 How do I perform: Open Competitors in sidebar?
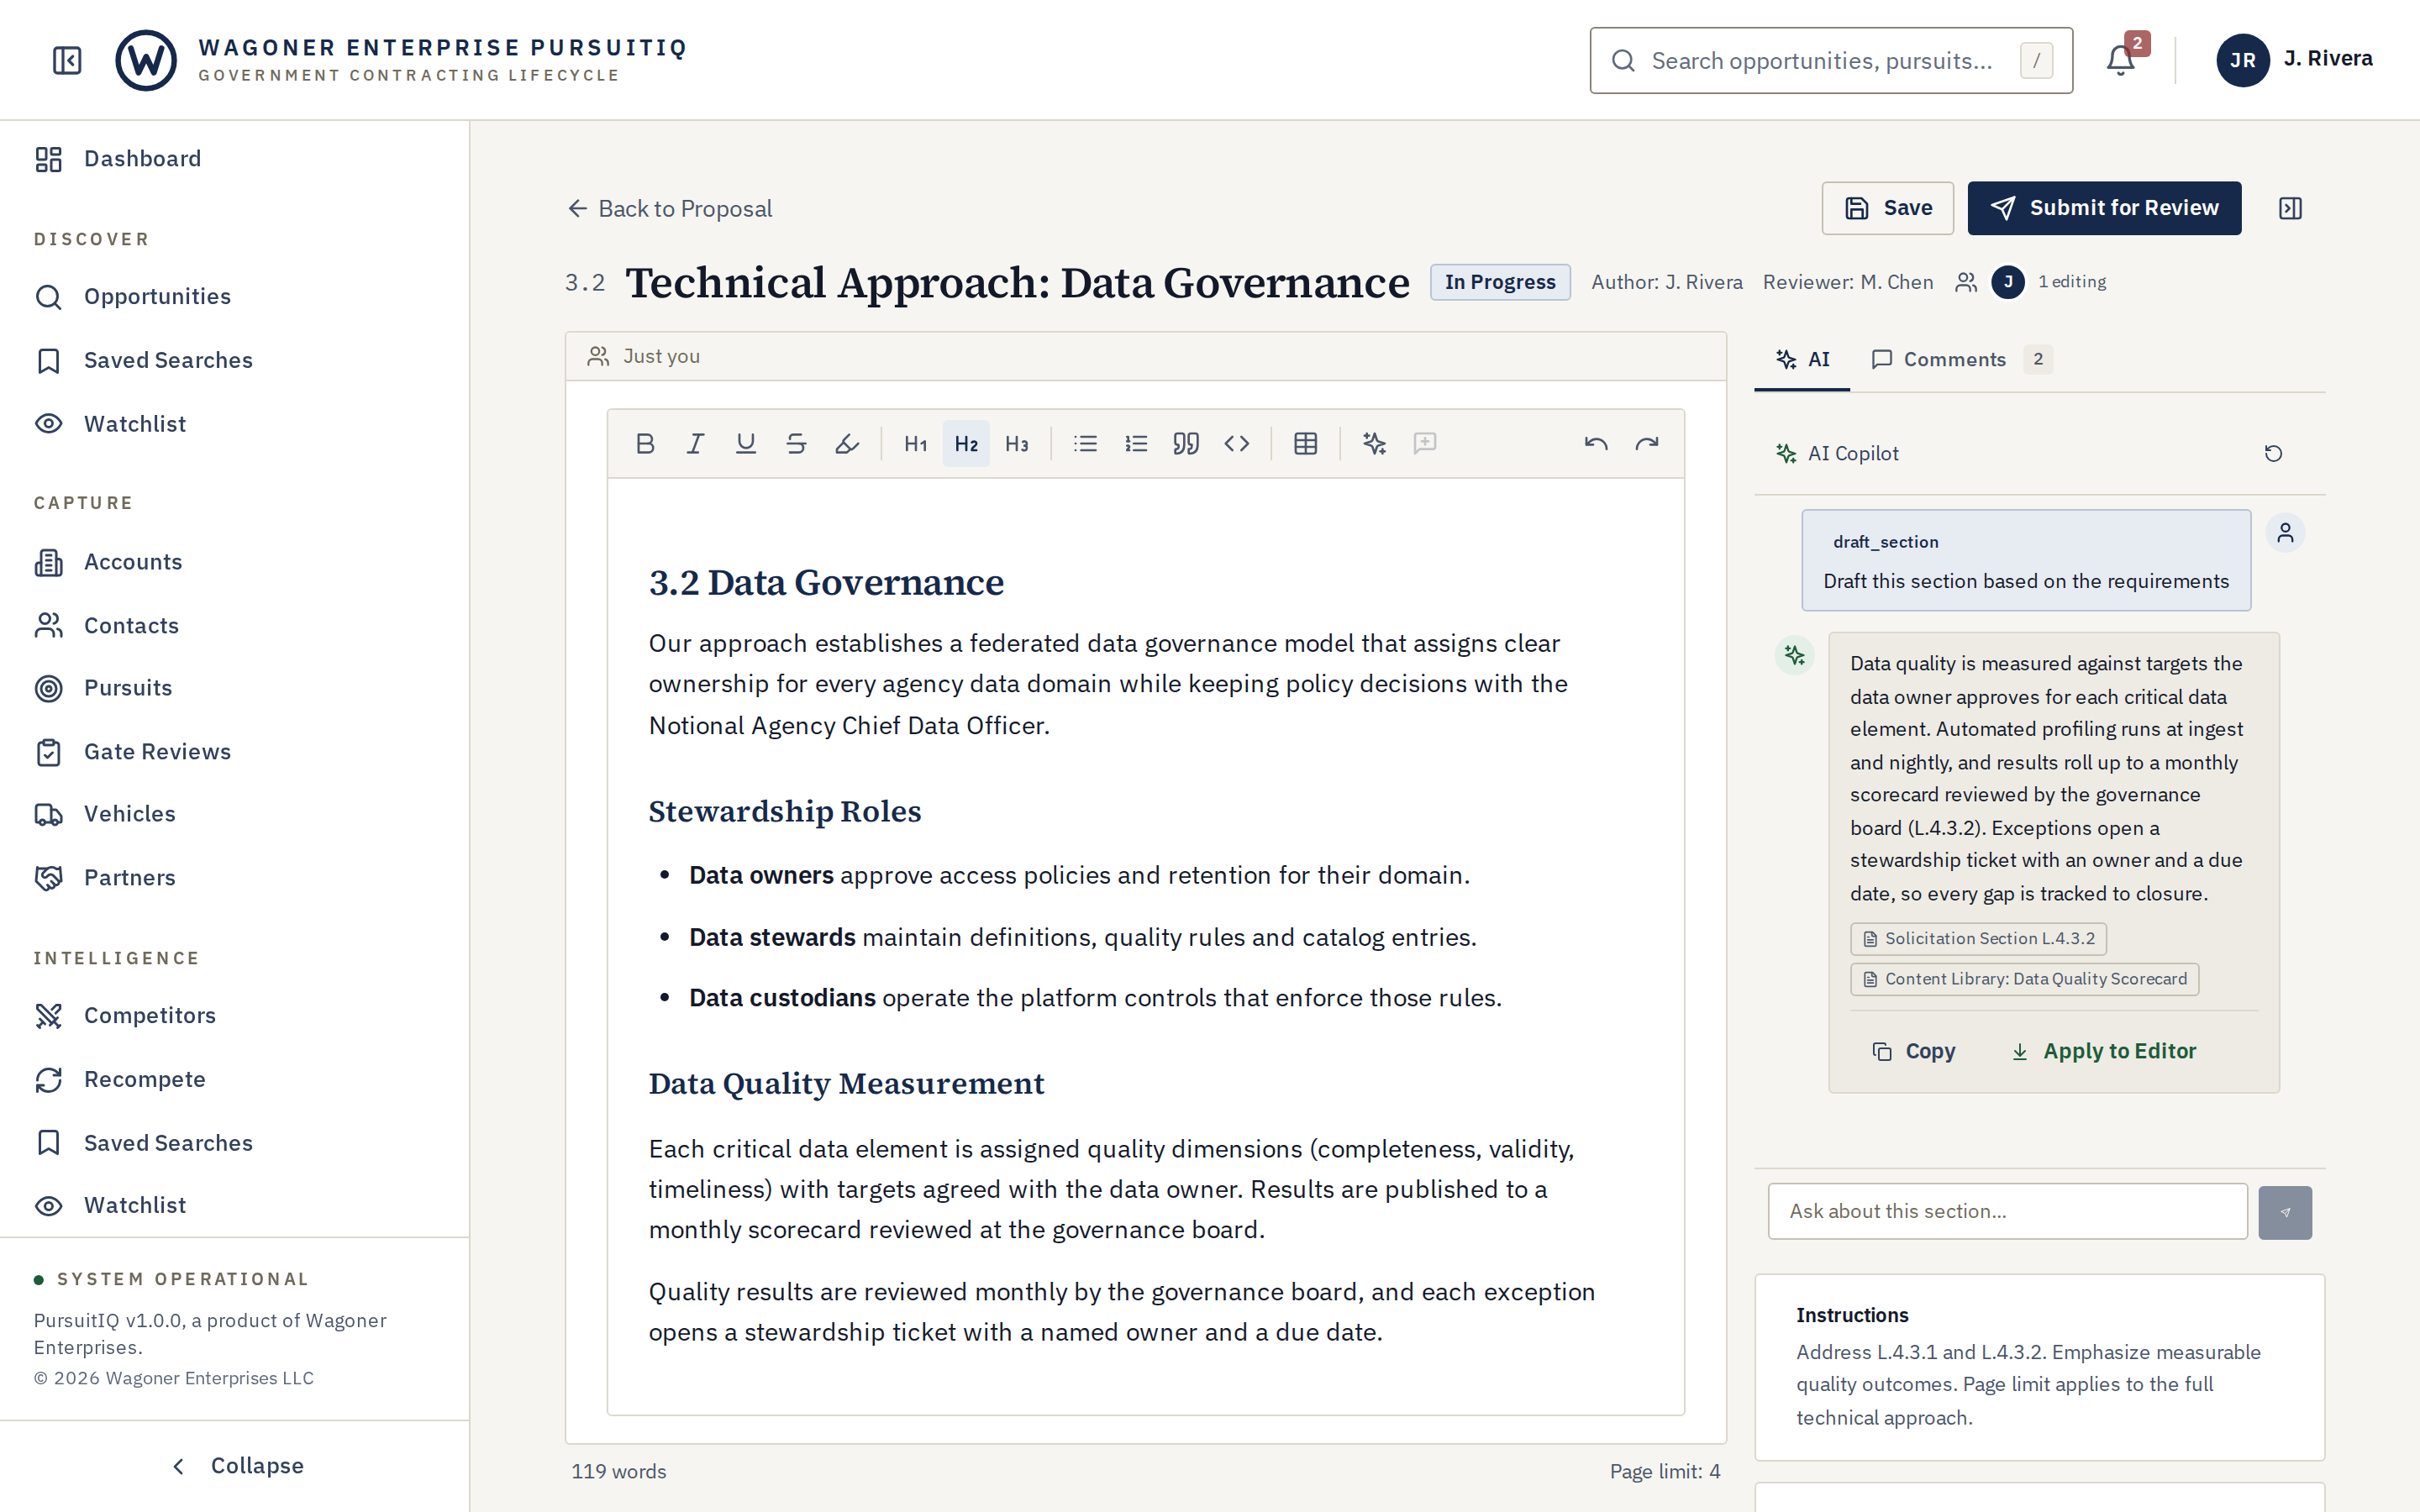[234, 1016]
